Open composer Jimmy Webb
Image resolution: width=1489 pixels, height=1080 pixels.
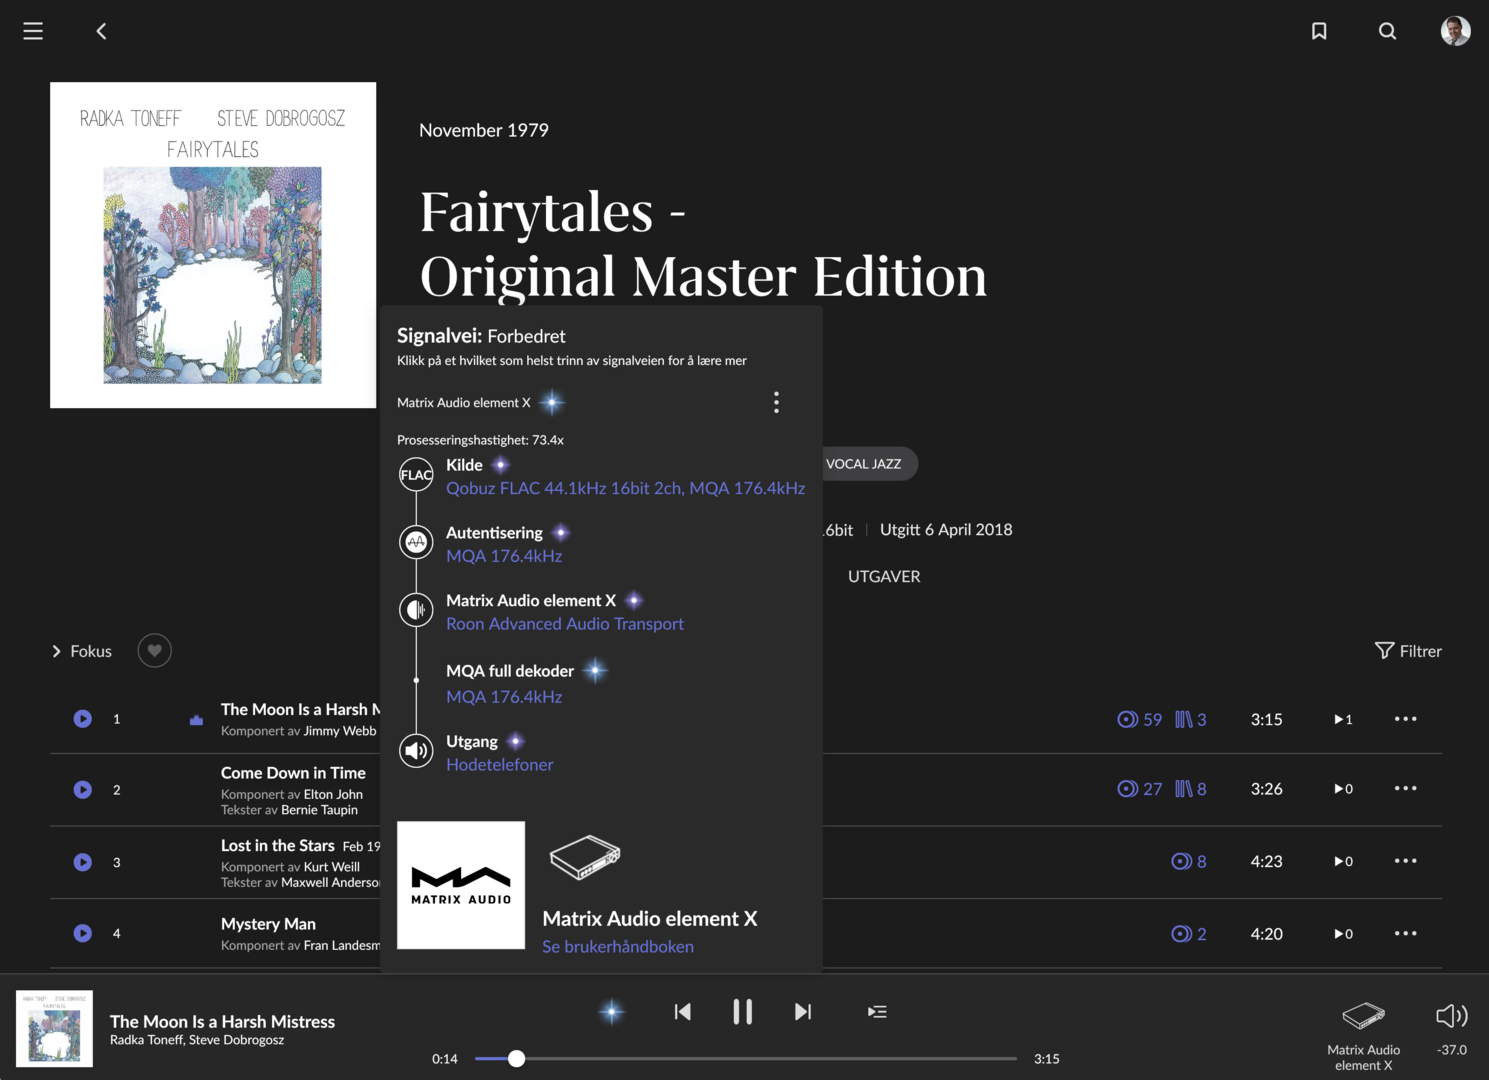(x=340, y=731)
